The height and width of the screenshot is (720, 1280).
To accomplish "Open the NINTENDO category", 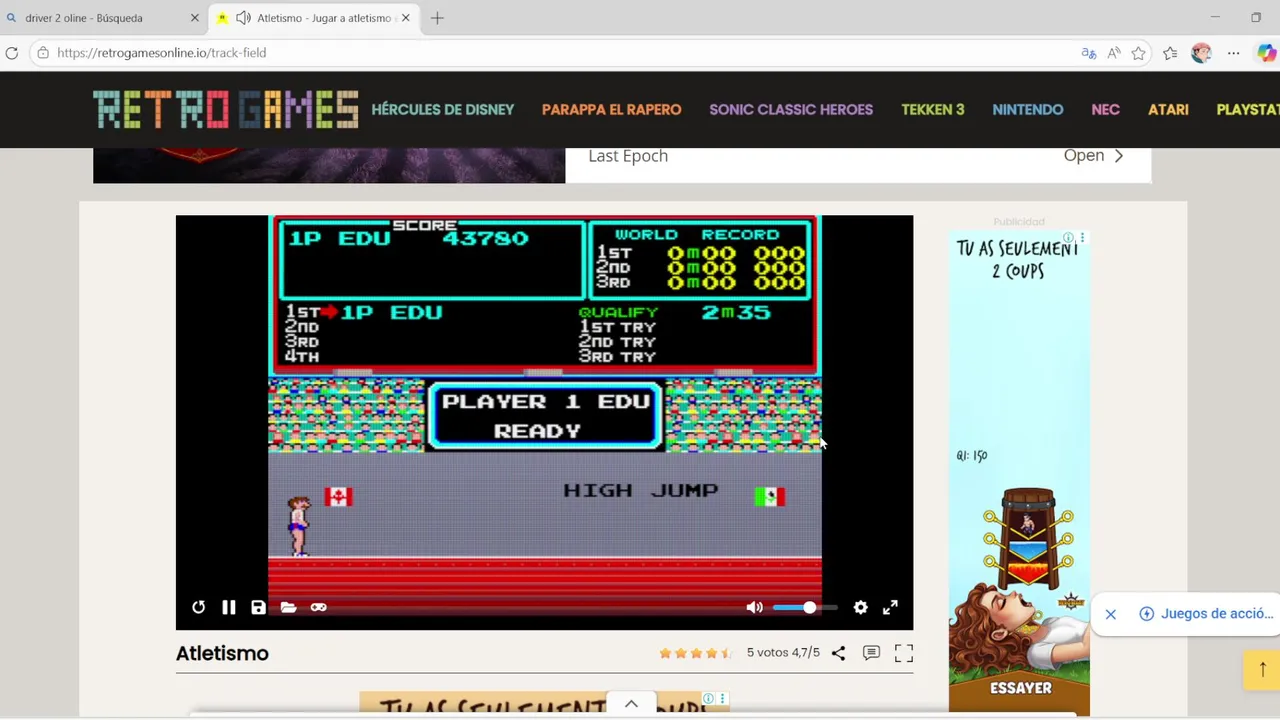I will tap(1027, 110).
